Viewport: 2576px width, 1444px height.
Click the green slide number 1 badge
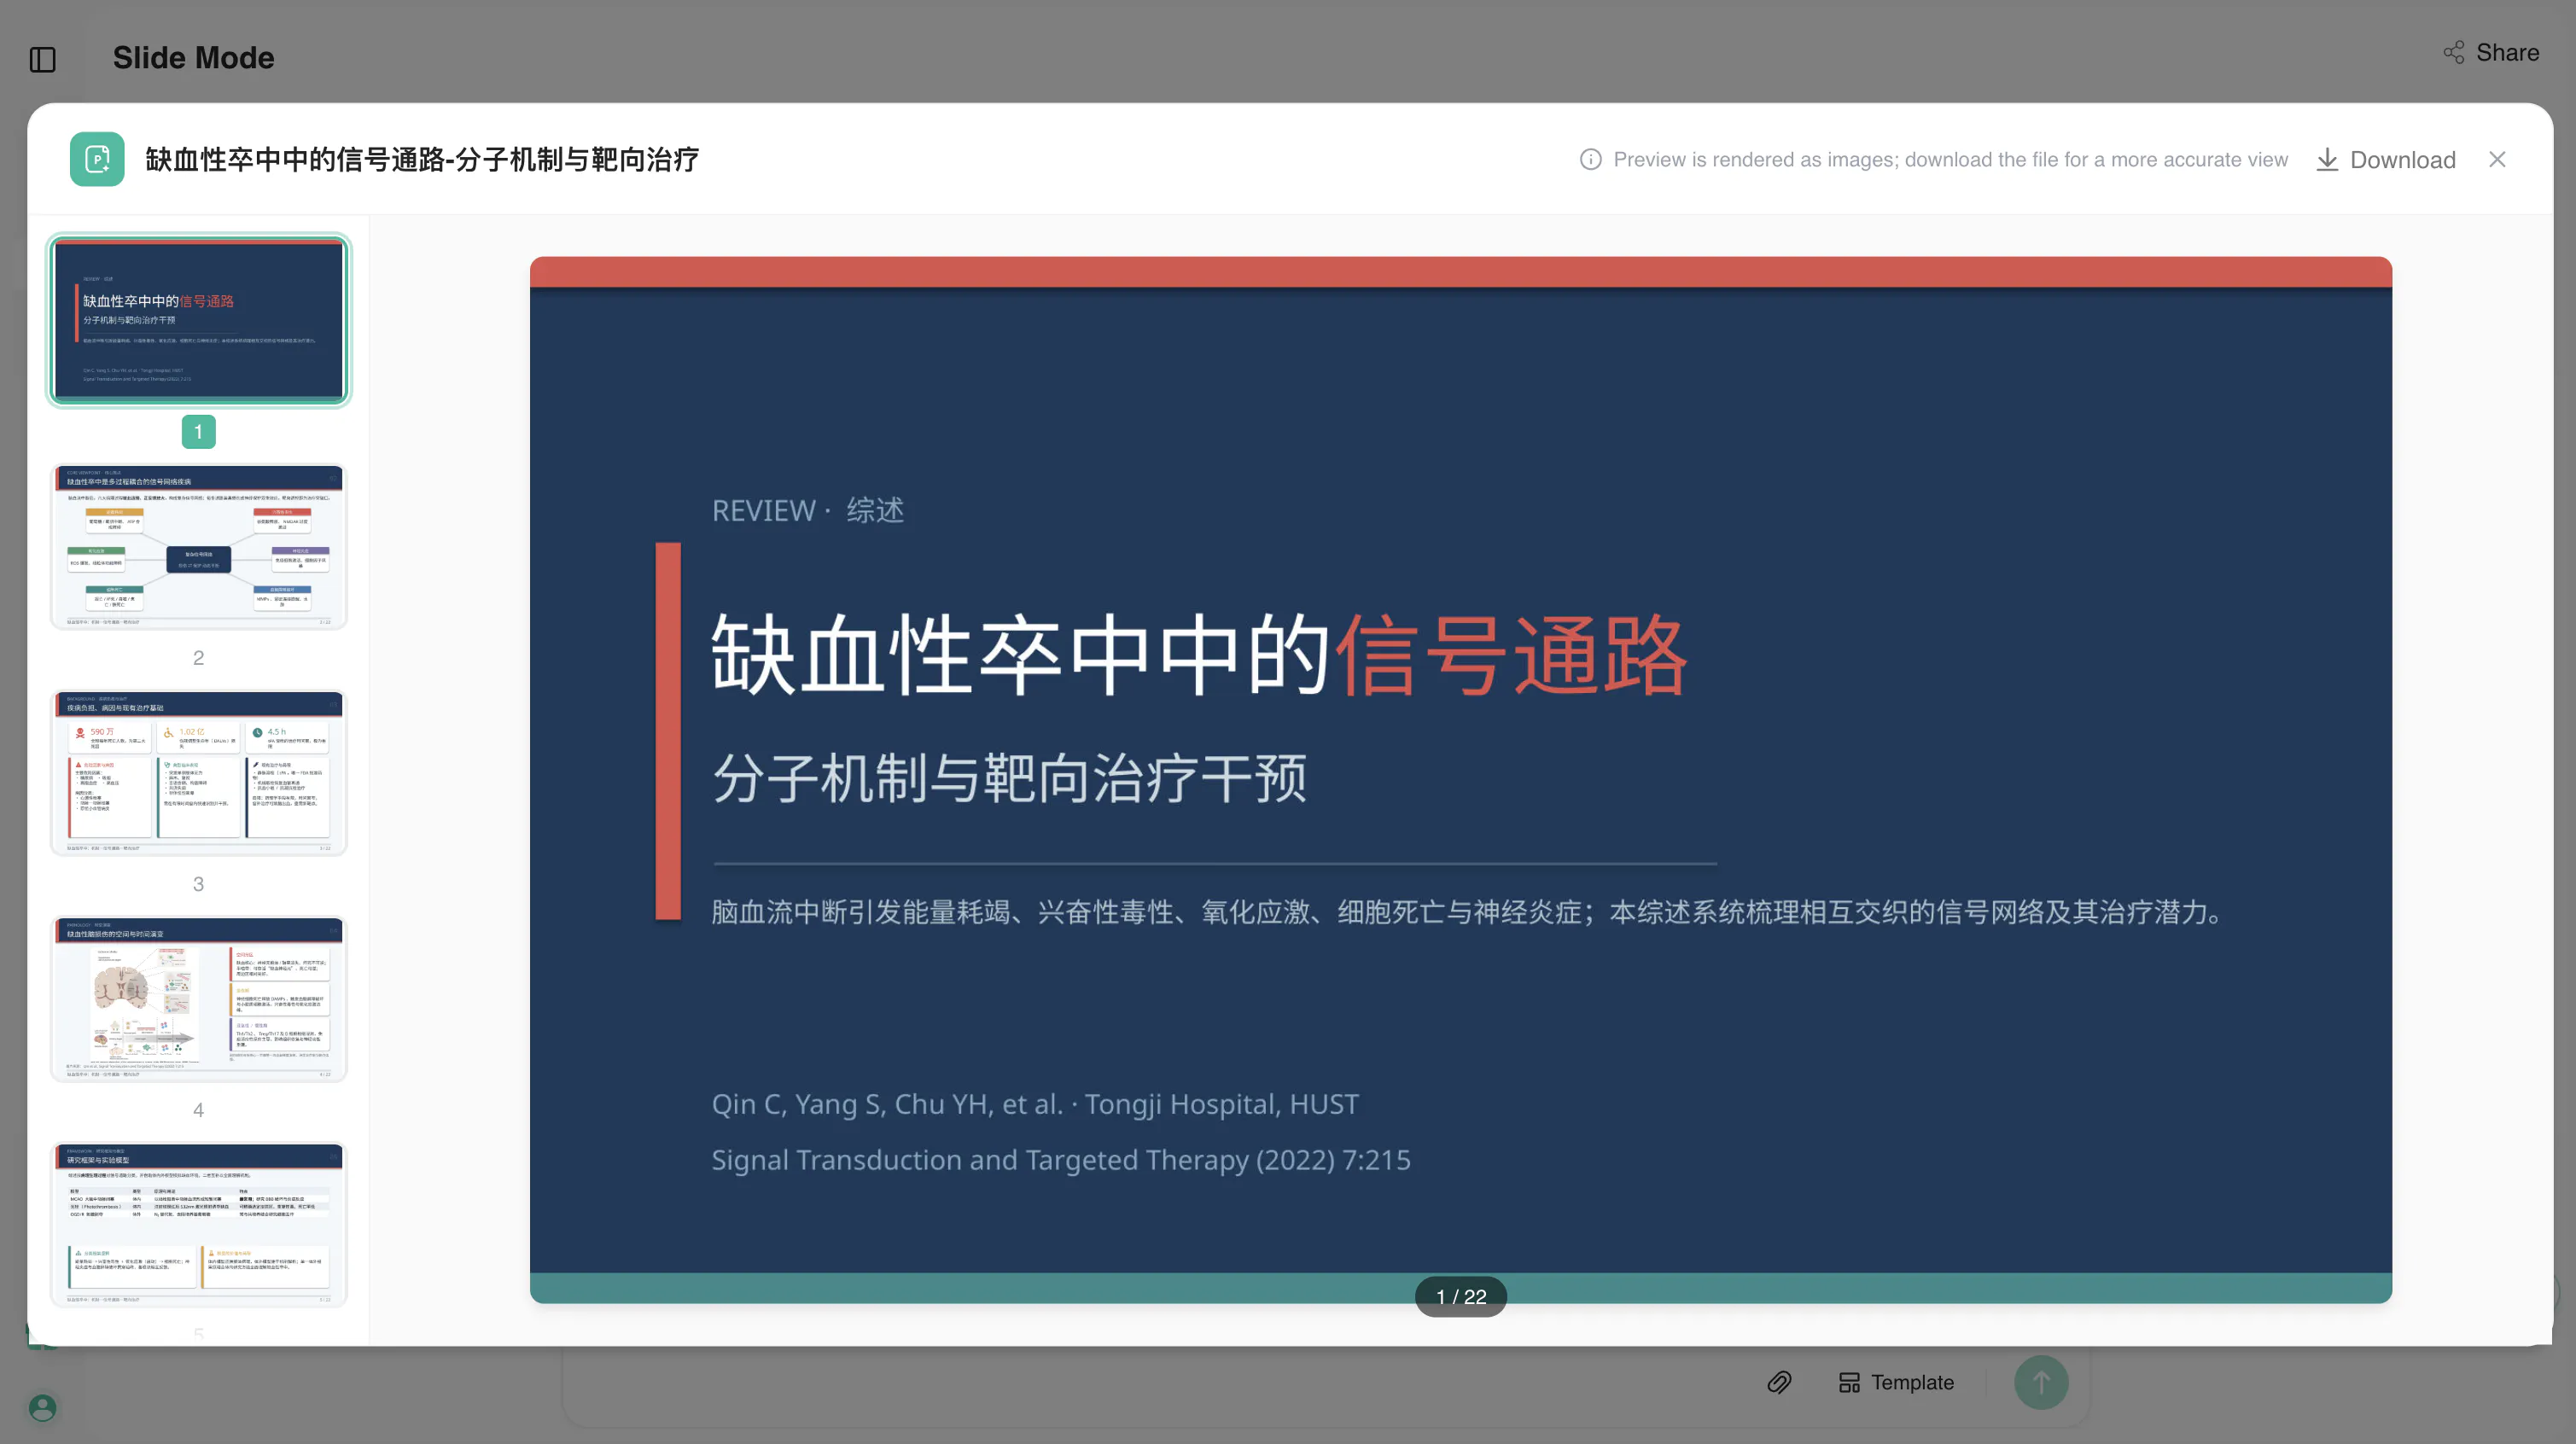(x=198, y=432)
